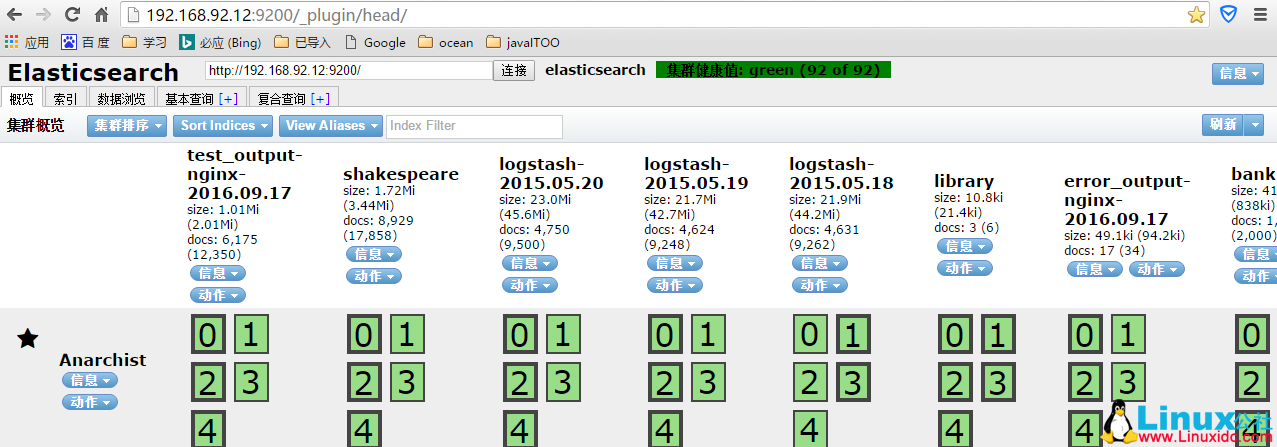This screenshot has width=1277, height=447.
Task: Switch to the 数据浏览 tab
Action: pos(122,98)
